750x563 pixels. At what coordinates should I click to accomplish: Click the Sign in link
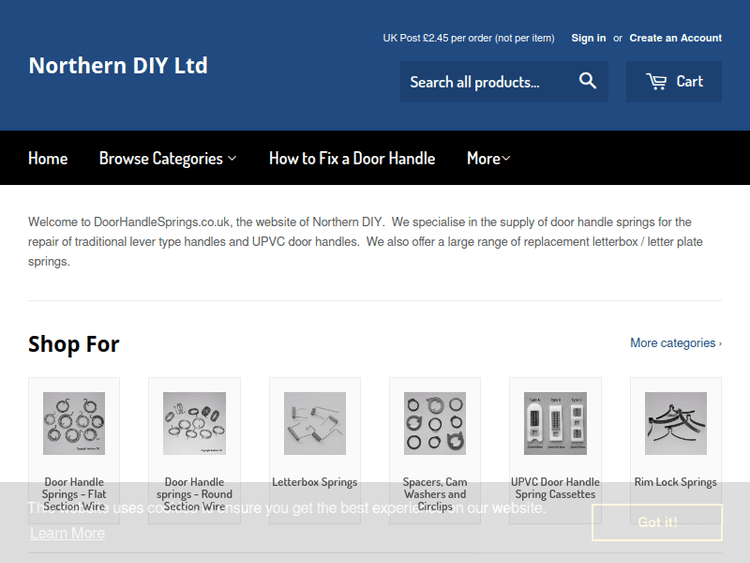click(x=588, y=38)
